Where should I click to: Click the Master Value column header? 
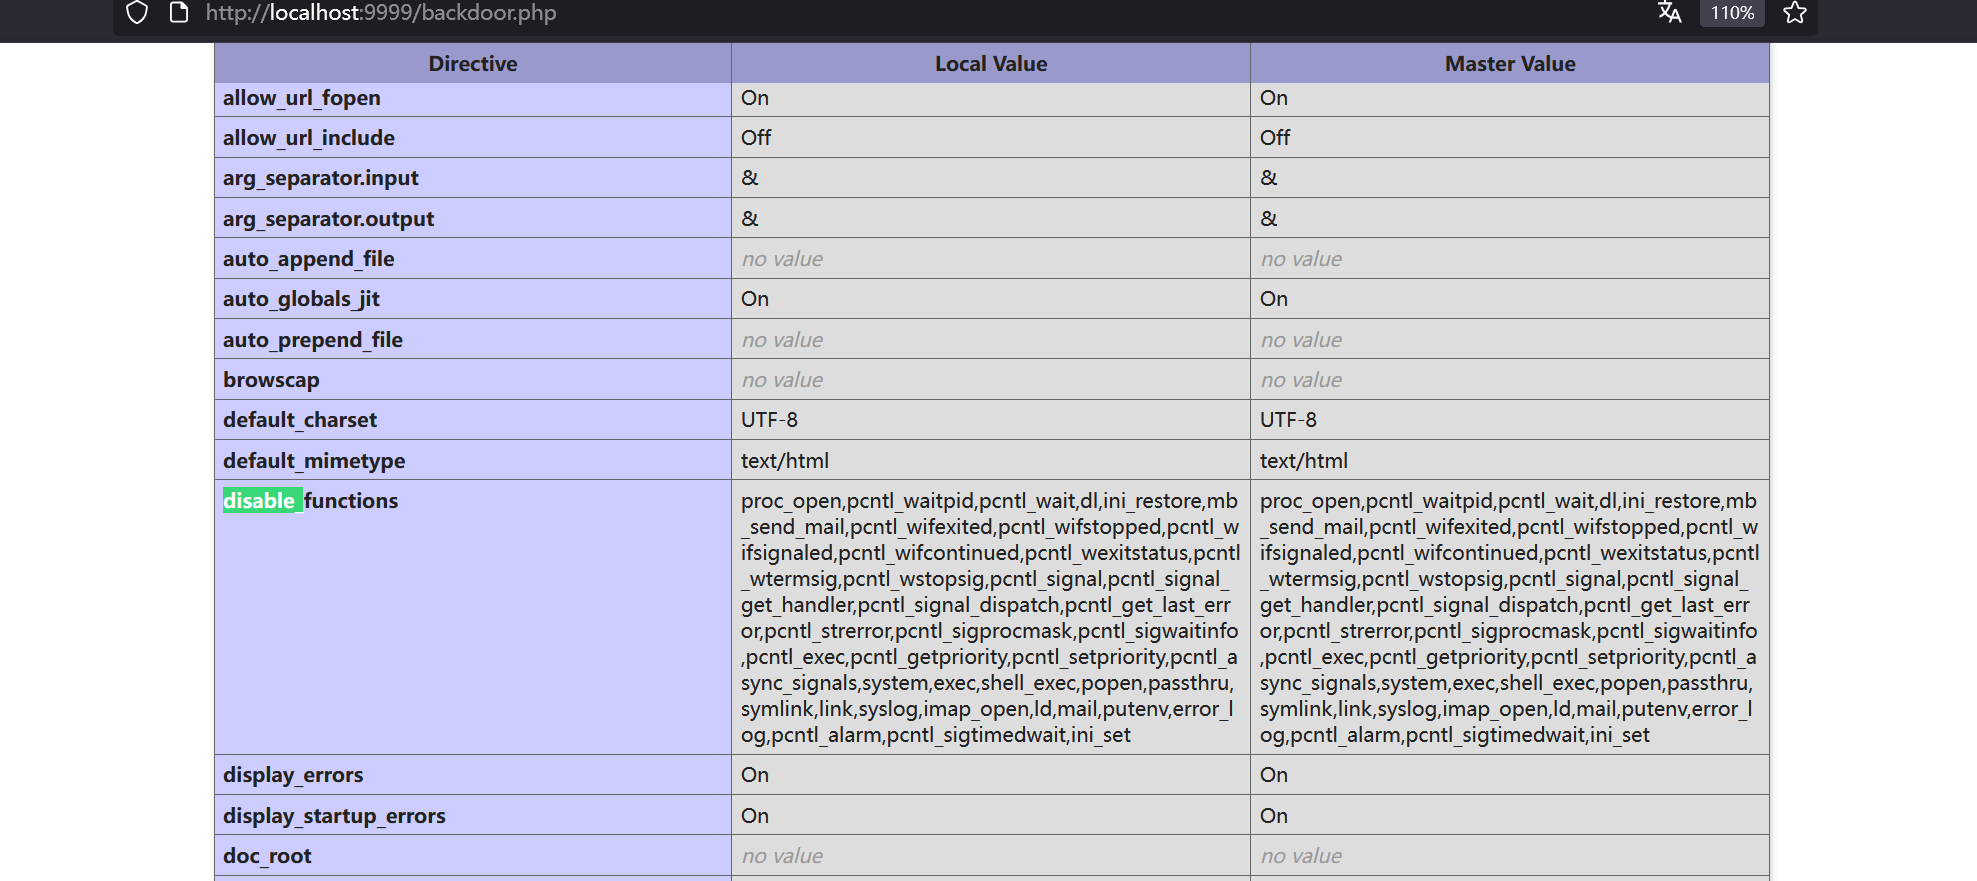(x=1509, y=64)
